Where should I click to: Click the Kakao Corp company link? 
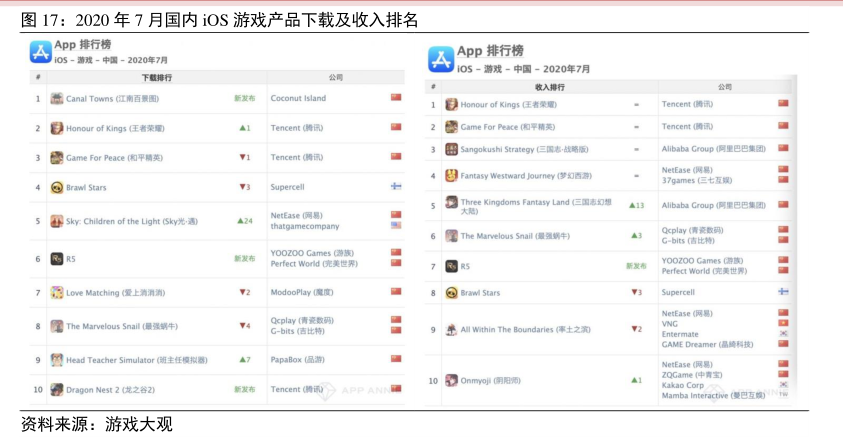[682, 385]
